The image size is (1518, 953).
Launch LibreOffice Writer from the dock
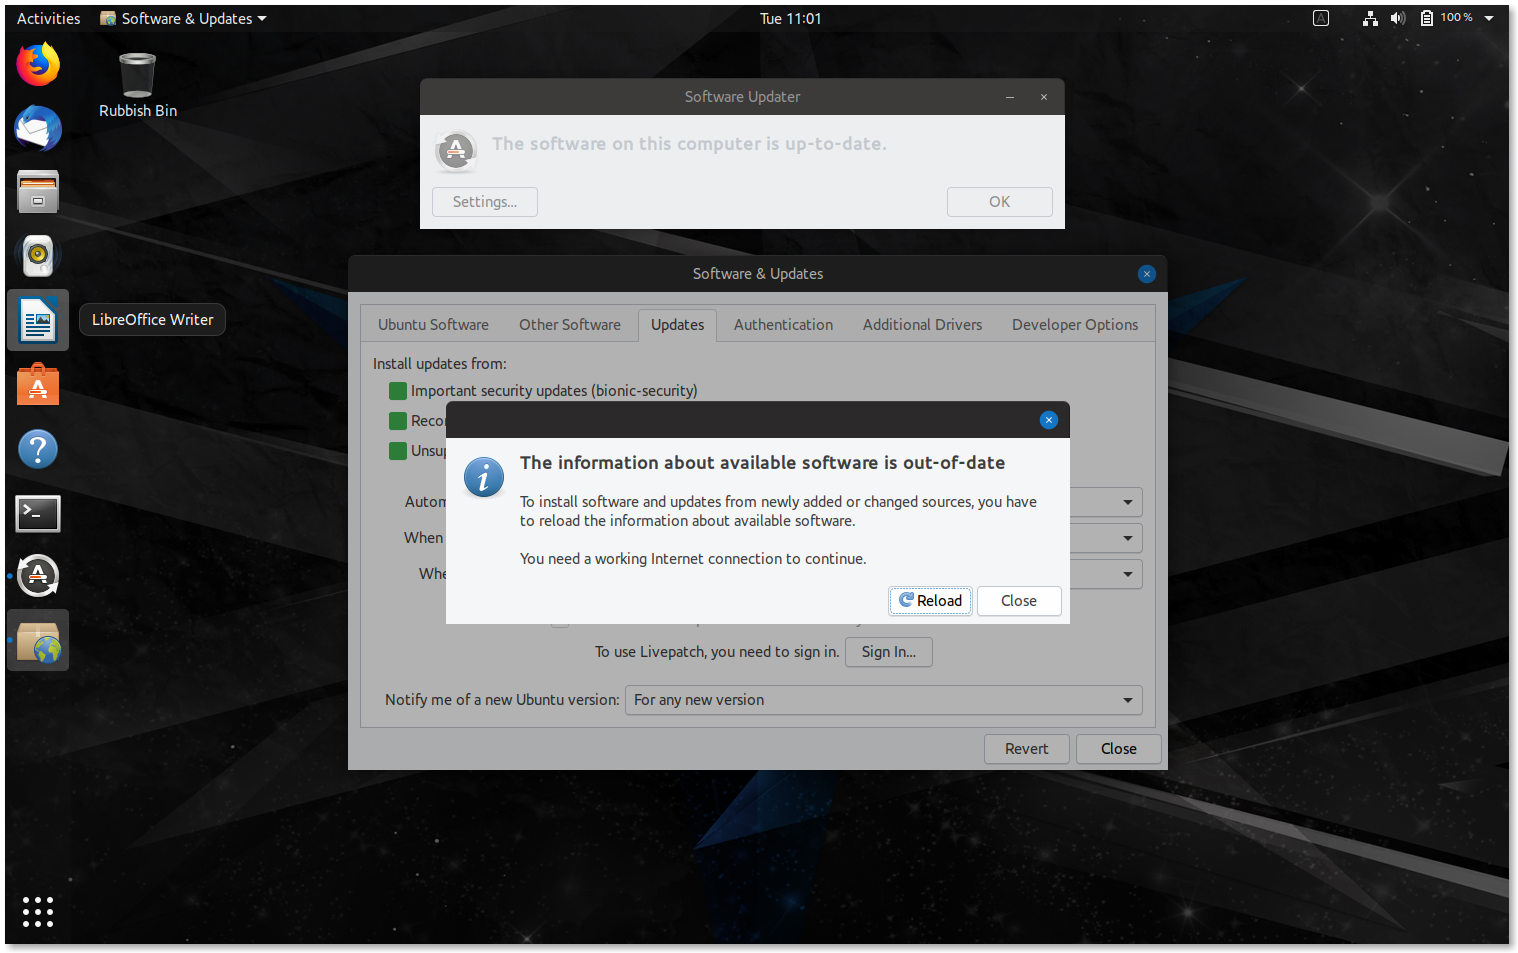pos(38,321)
